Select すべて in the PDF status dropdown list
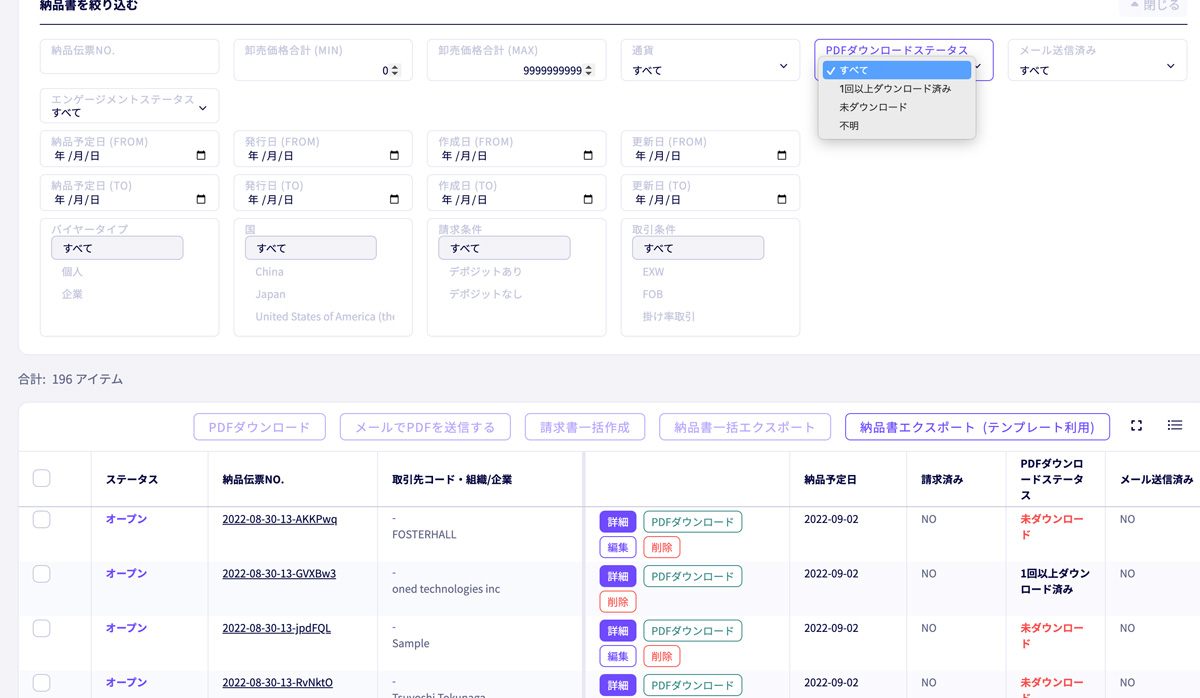The width and height of the screenshot is (1200, 698). coord(897,70)
